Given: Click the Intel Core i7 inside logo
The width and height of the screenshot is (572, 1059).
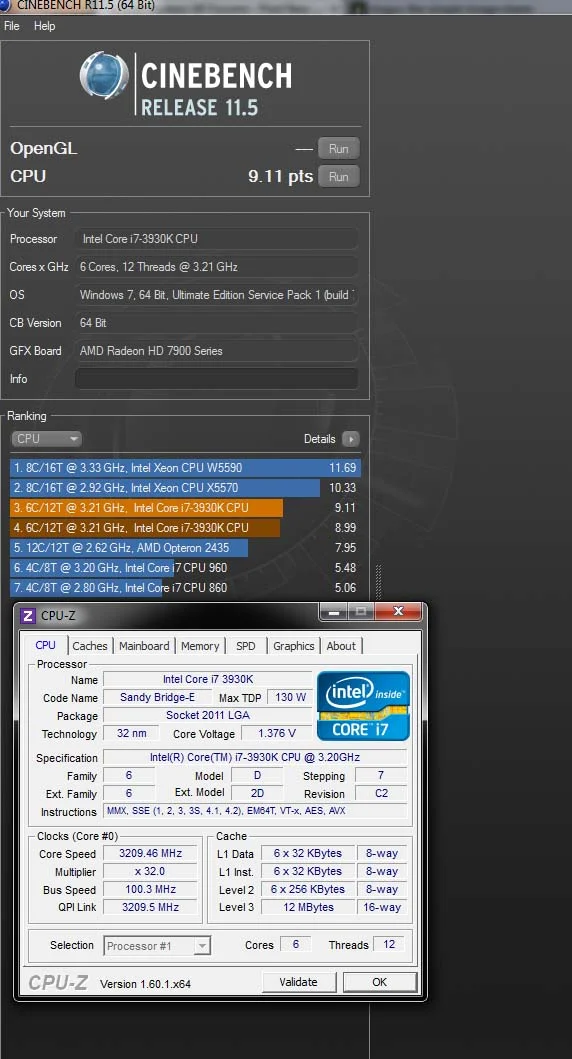Looking at the screenshot, I should click(x=363, y=705).
